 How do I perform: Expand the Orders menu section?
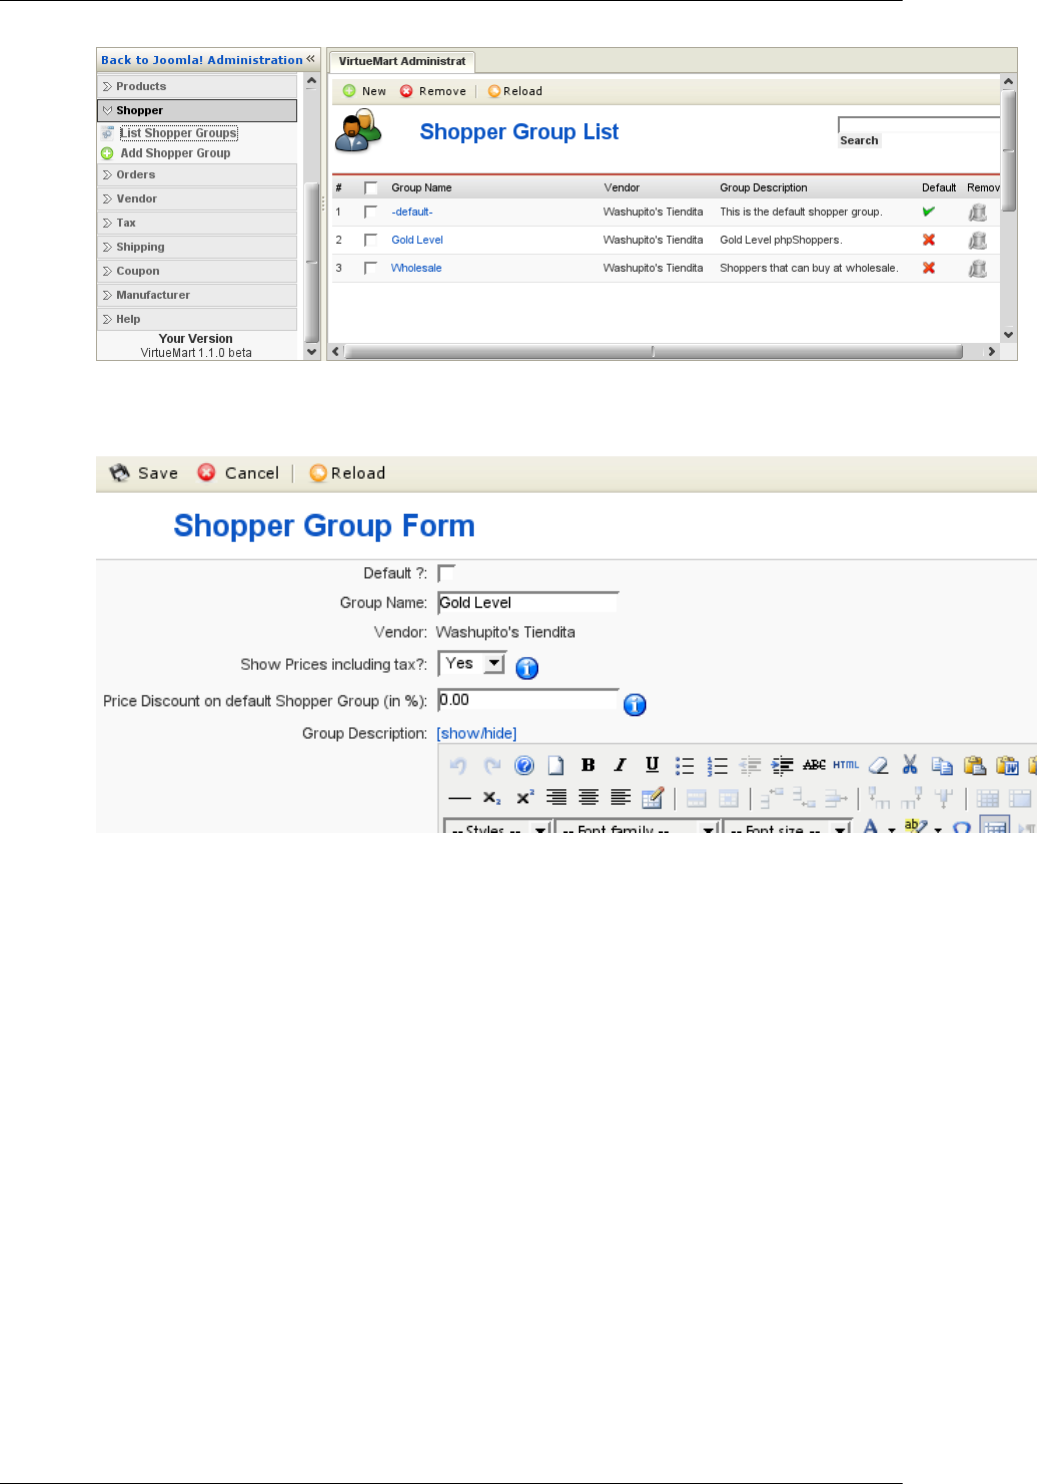[197, 175]
